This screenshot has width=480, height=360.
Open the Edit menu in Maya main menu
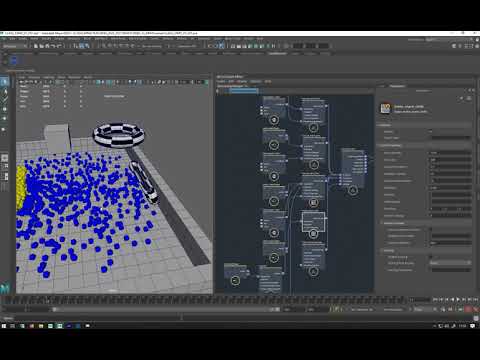click(x=12, y=39)
